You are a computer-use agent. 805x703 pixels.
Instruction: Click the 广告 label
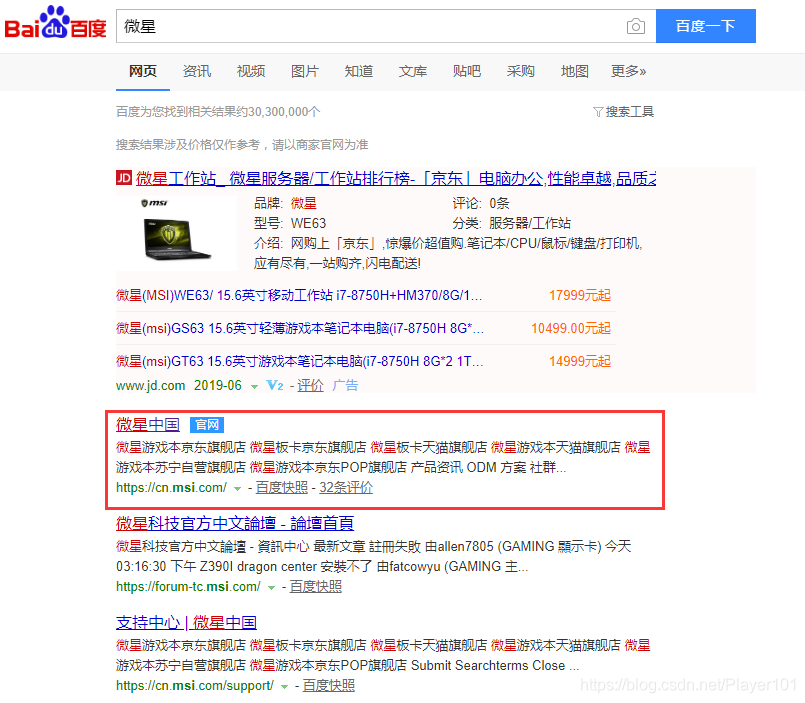pyautogui.click(x=345, y=385)
